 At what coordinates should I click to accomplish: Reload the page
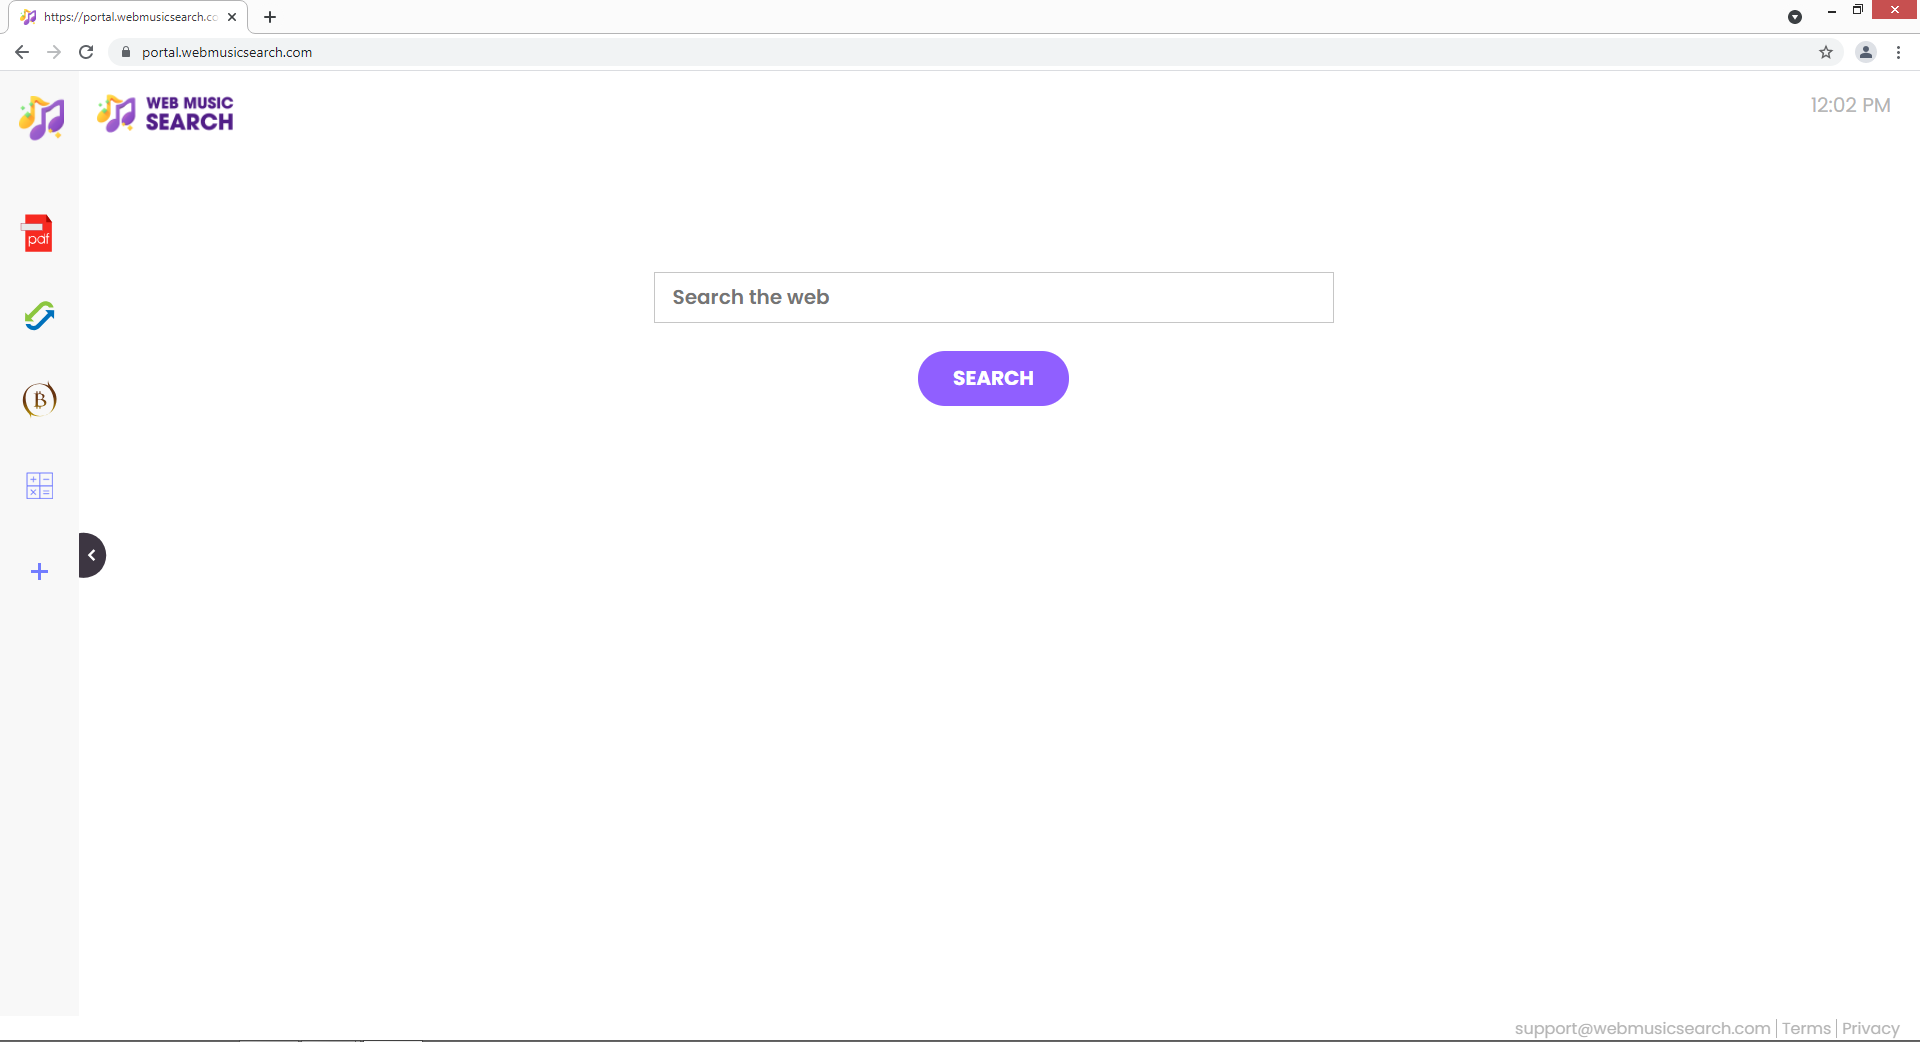click(86, 52)
